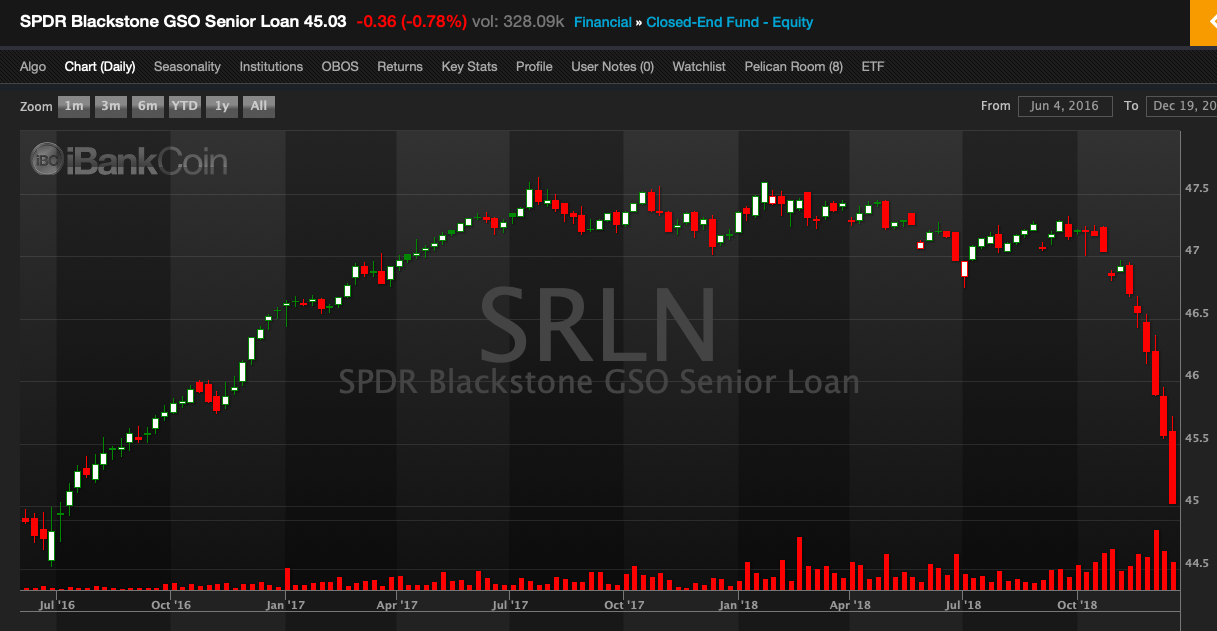Click the 45.5 price axis label
This screenshot has height=631, width=1217.
1198,438
